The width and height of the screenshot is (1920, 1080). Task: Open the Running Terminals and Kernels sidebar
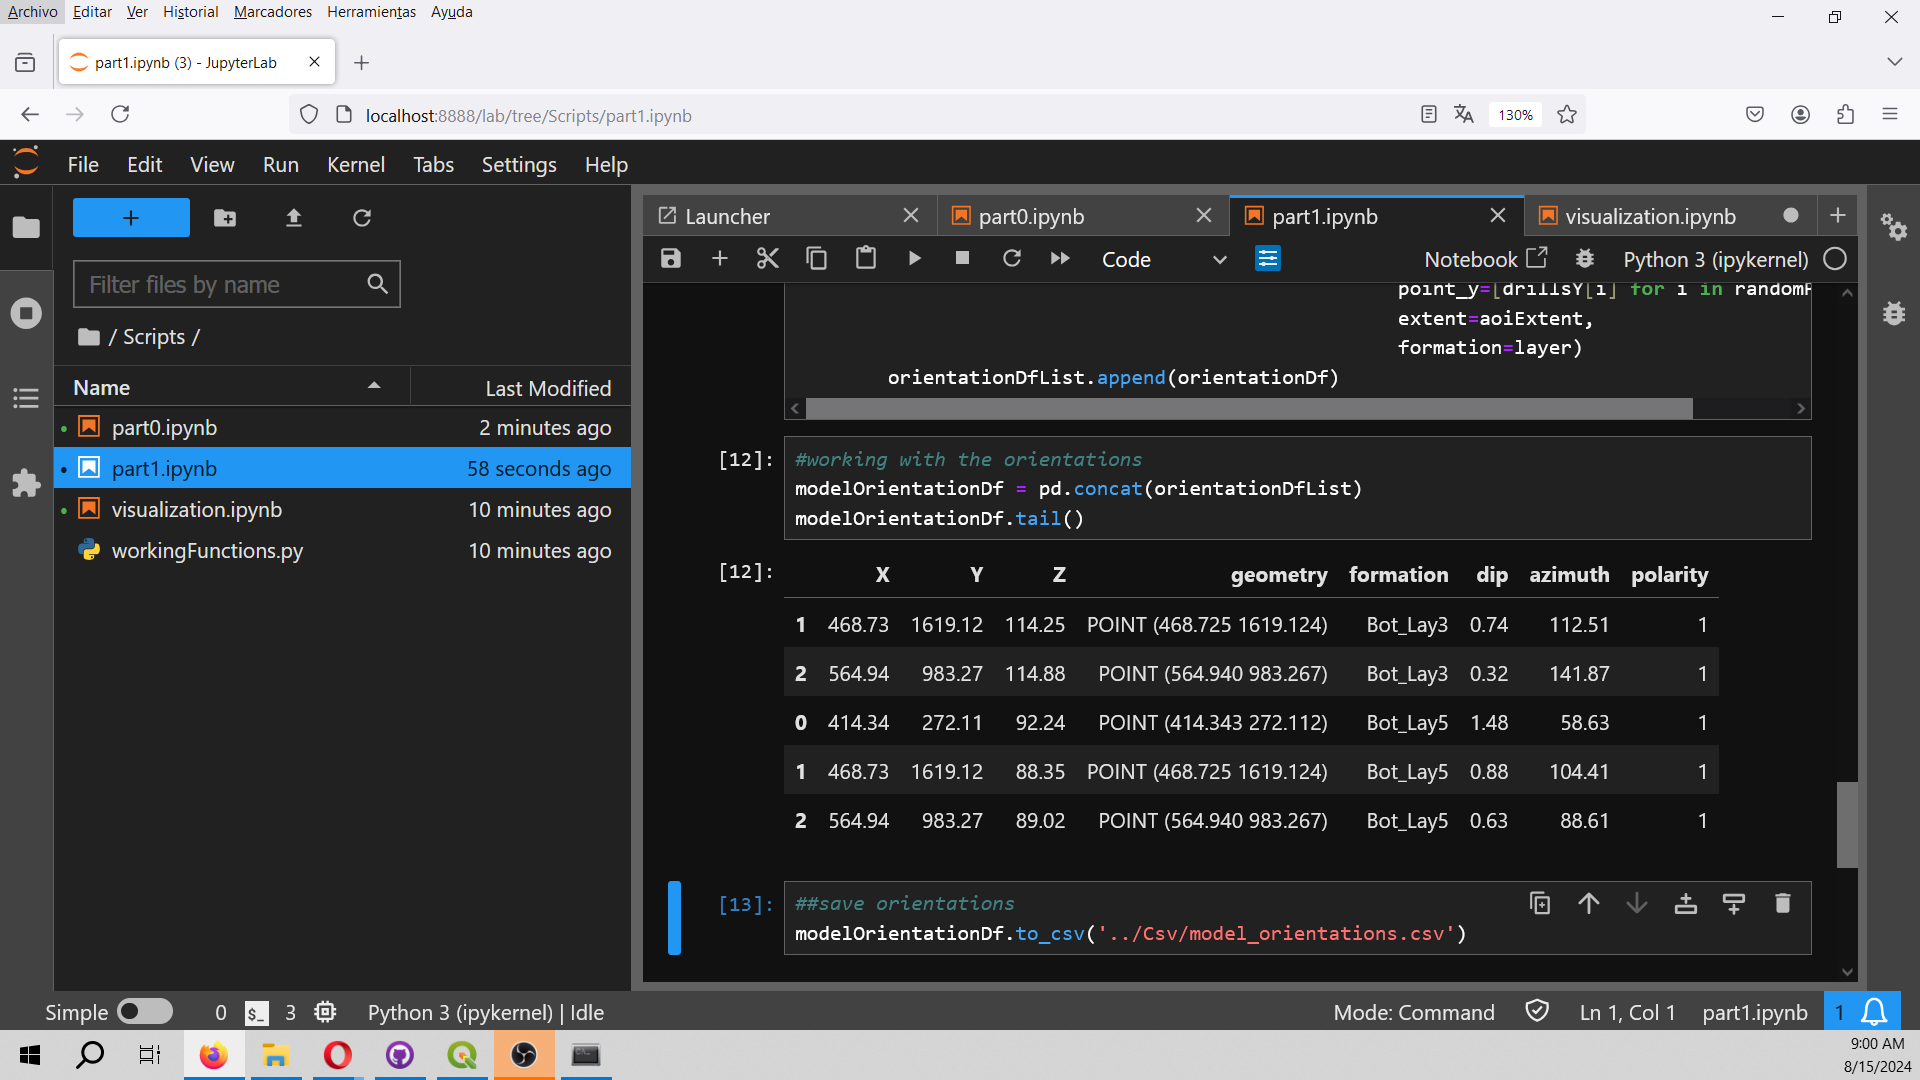[x=26, y=313]
